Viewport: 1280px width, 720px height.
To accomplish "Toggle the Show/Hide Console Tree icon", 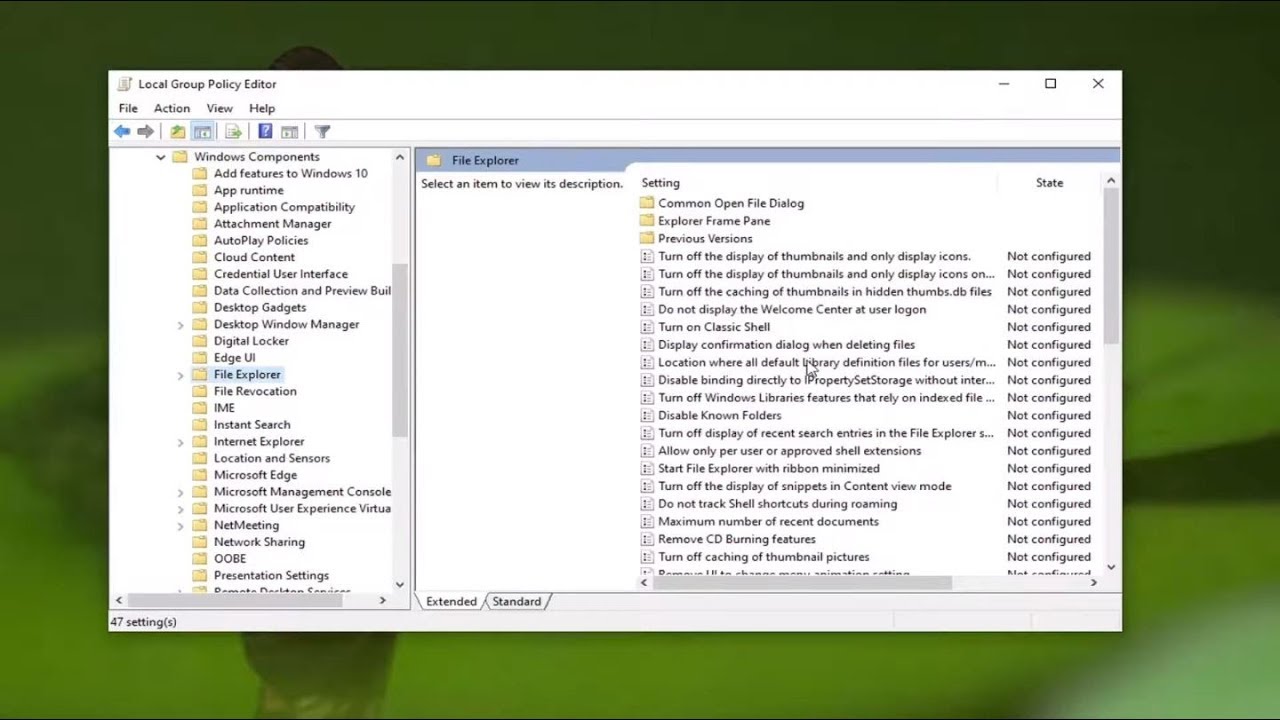I will pyautogui.click(x=202, y=131).
